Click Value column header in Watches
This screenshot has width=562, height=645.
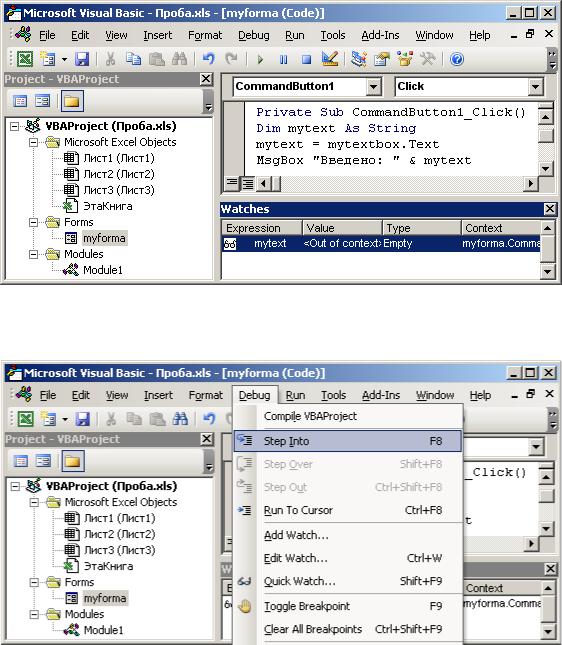pyautogui.click(x=342, y=228)
